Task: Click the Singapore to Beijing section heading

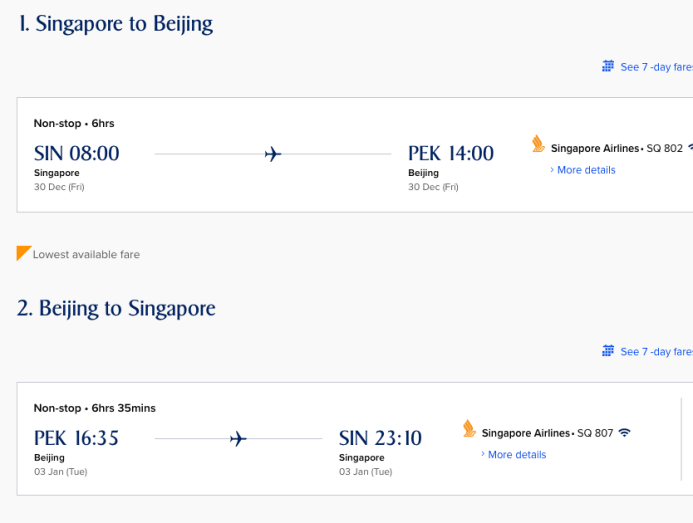Action: (115, 24)
